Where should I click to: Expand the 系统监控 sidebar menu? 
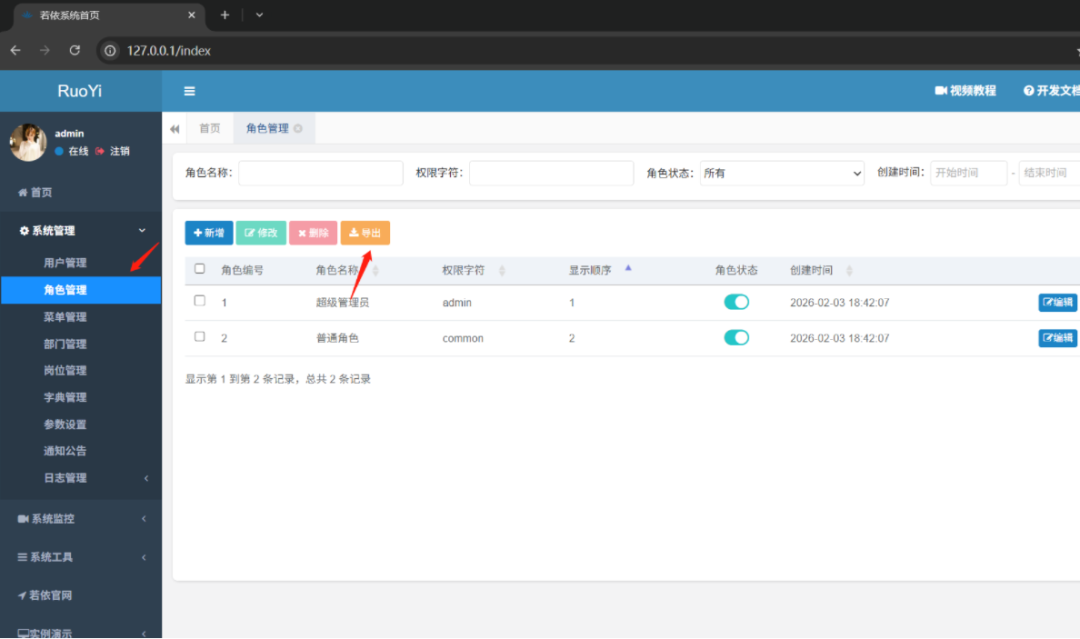(81, 518)
